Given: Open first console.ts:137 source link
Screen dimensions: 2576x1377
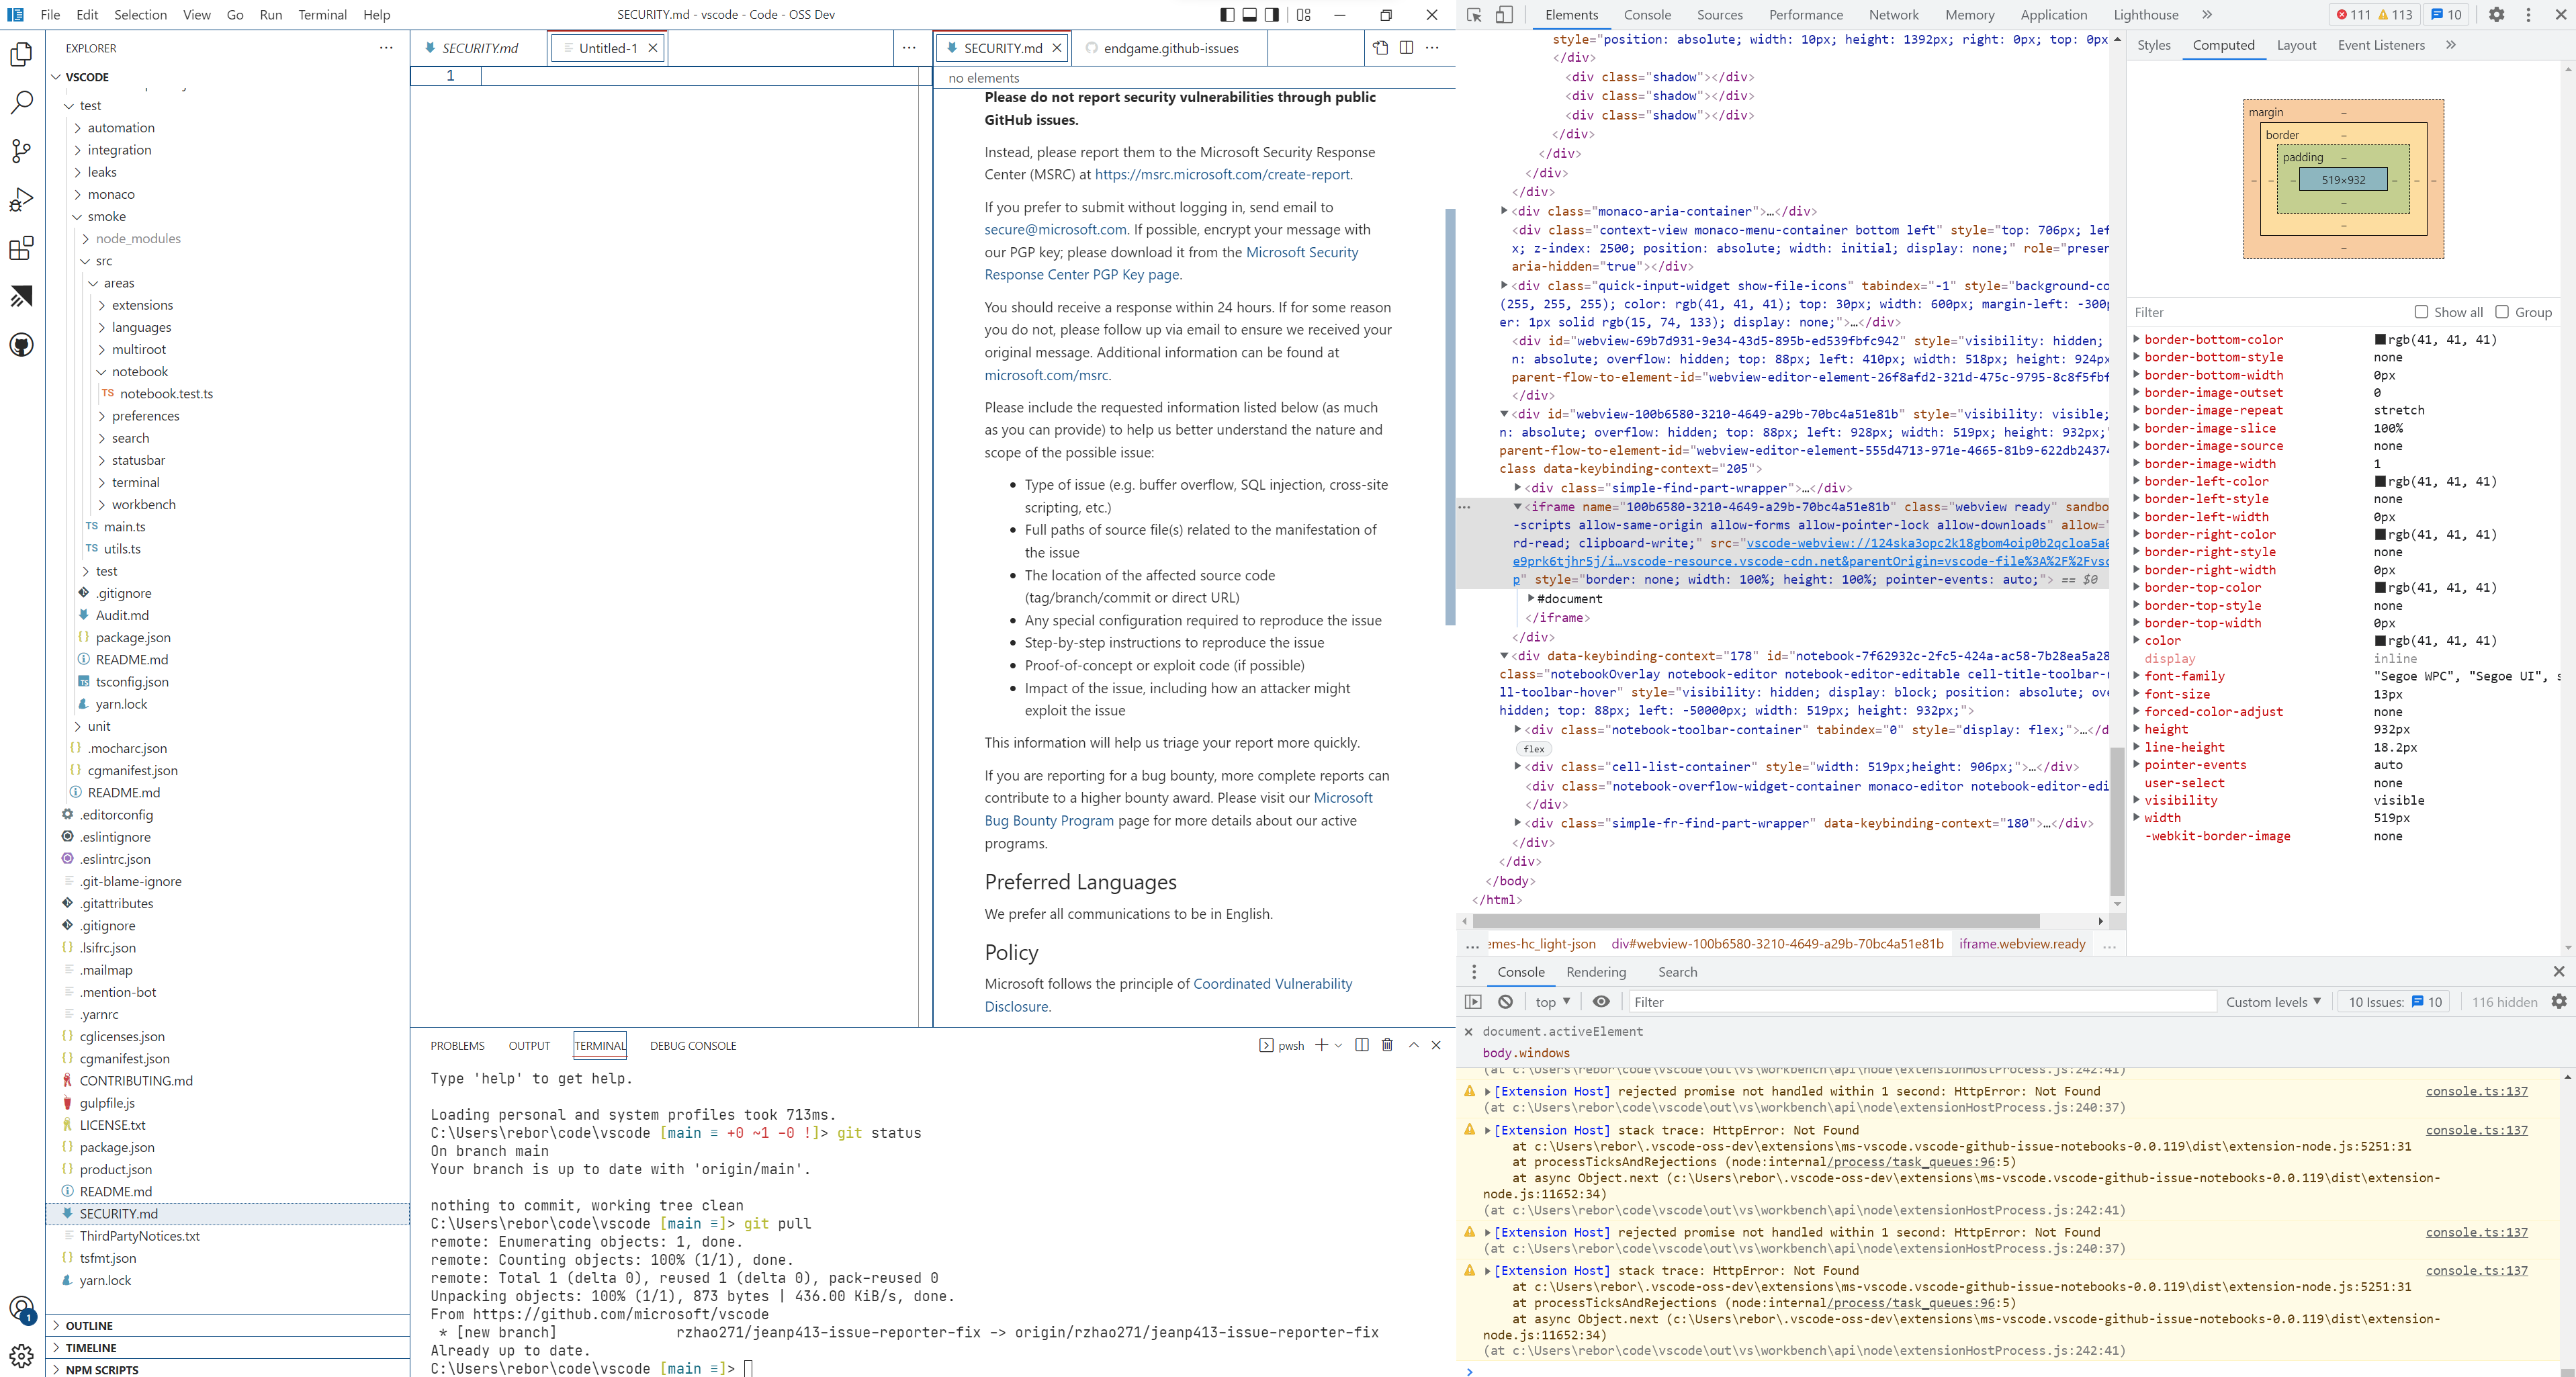Looking at the screenshot, I should [x=2476, y=1091].
